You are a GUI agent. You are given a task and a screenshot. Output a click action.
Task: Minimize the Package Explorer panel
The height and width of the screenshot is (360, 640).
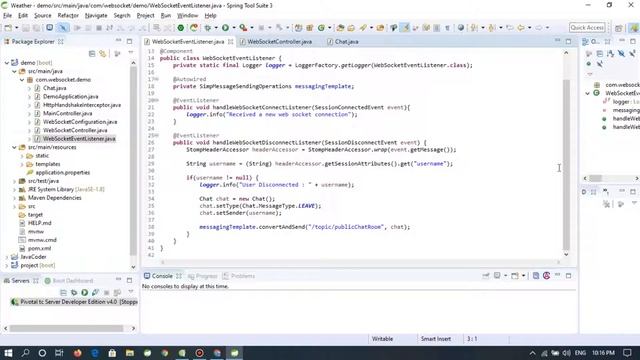pyautogui.click(x=118, y=40)
